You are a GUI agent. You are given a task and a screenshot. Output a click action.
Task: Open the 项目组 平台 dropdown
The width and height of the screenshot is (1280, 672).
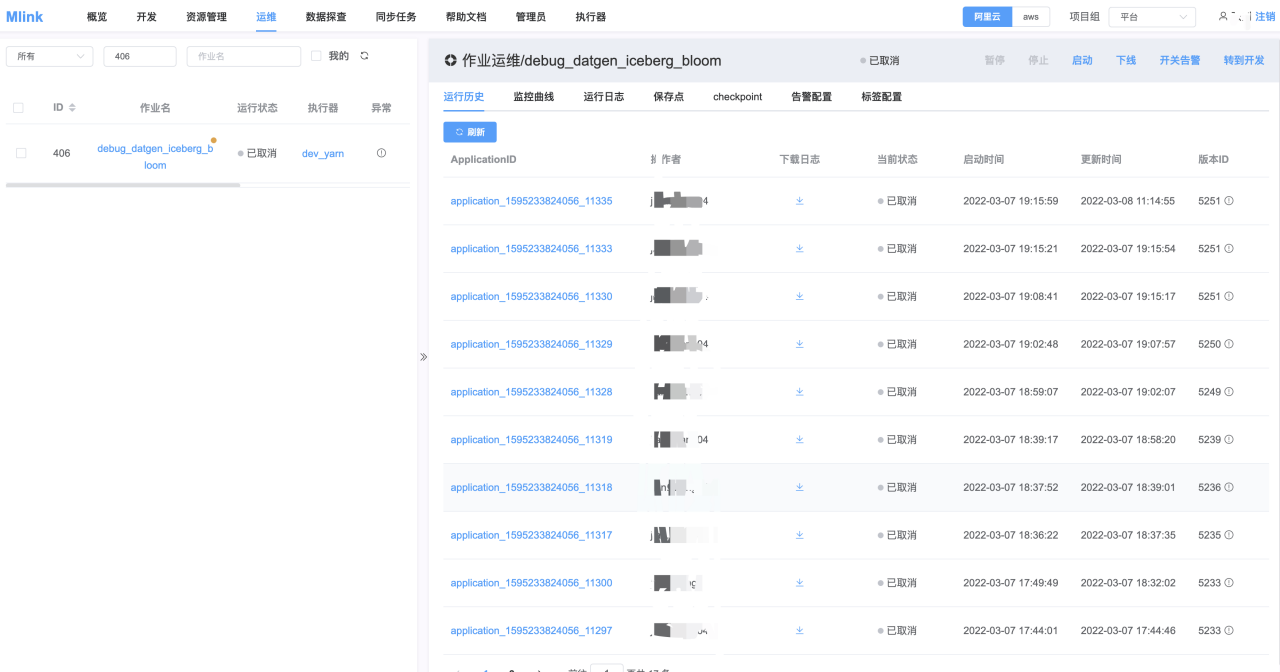click(1152, 17)
